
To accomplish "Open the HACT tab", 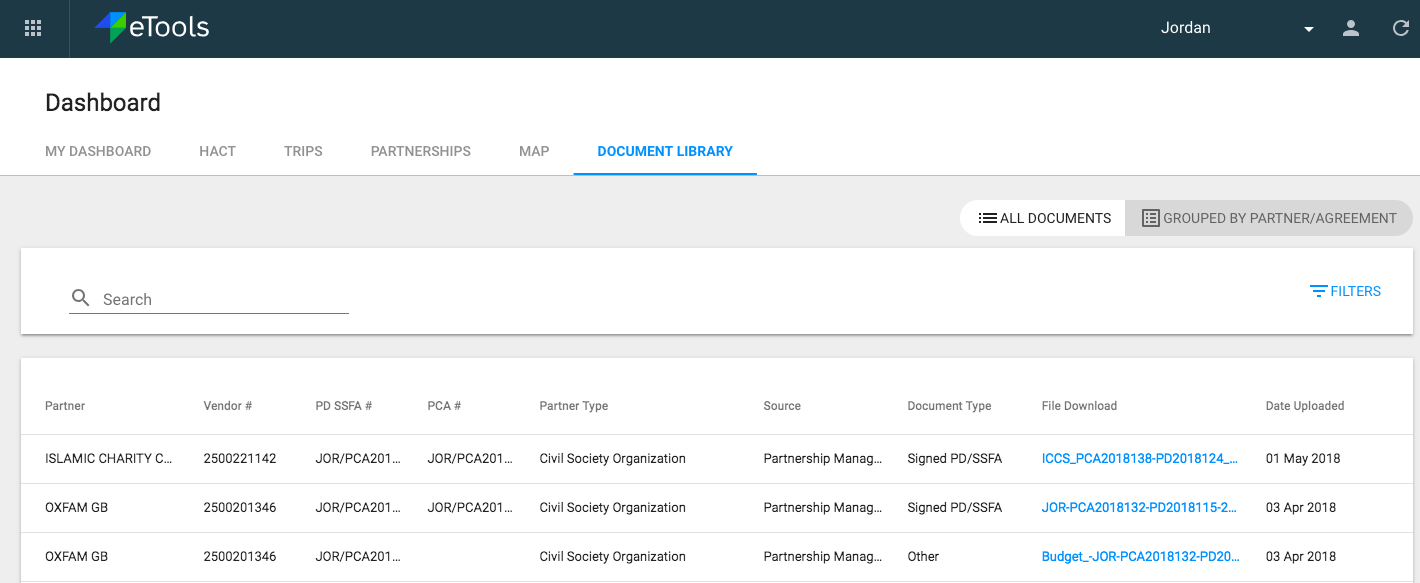I will [x=217, y=151].
